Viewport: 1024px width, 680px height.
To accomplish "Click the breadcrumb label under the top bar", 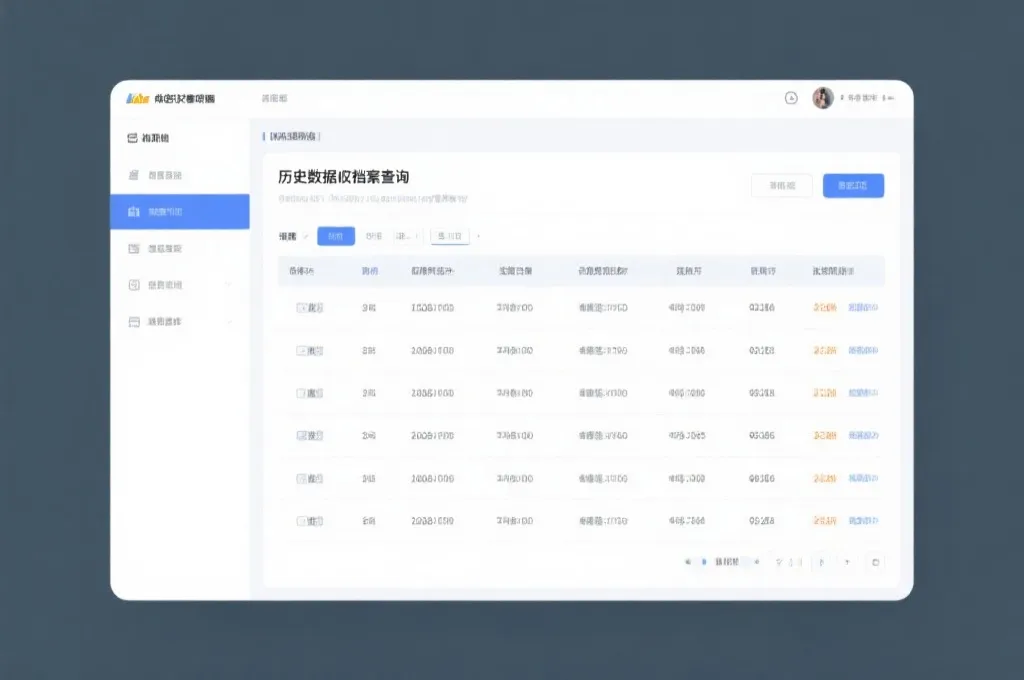I will 291,137.
